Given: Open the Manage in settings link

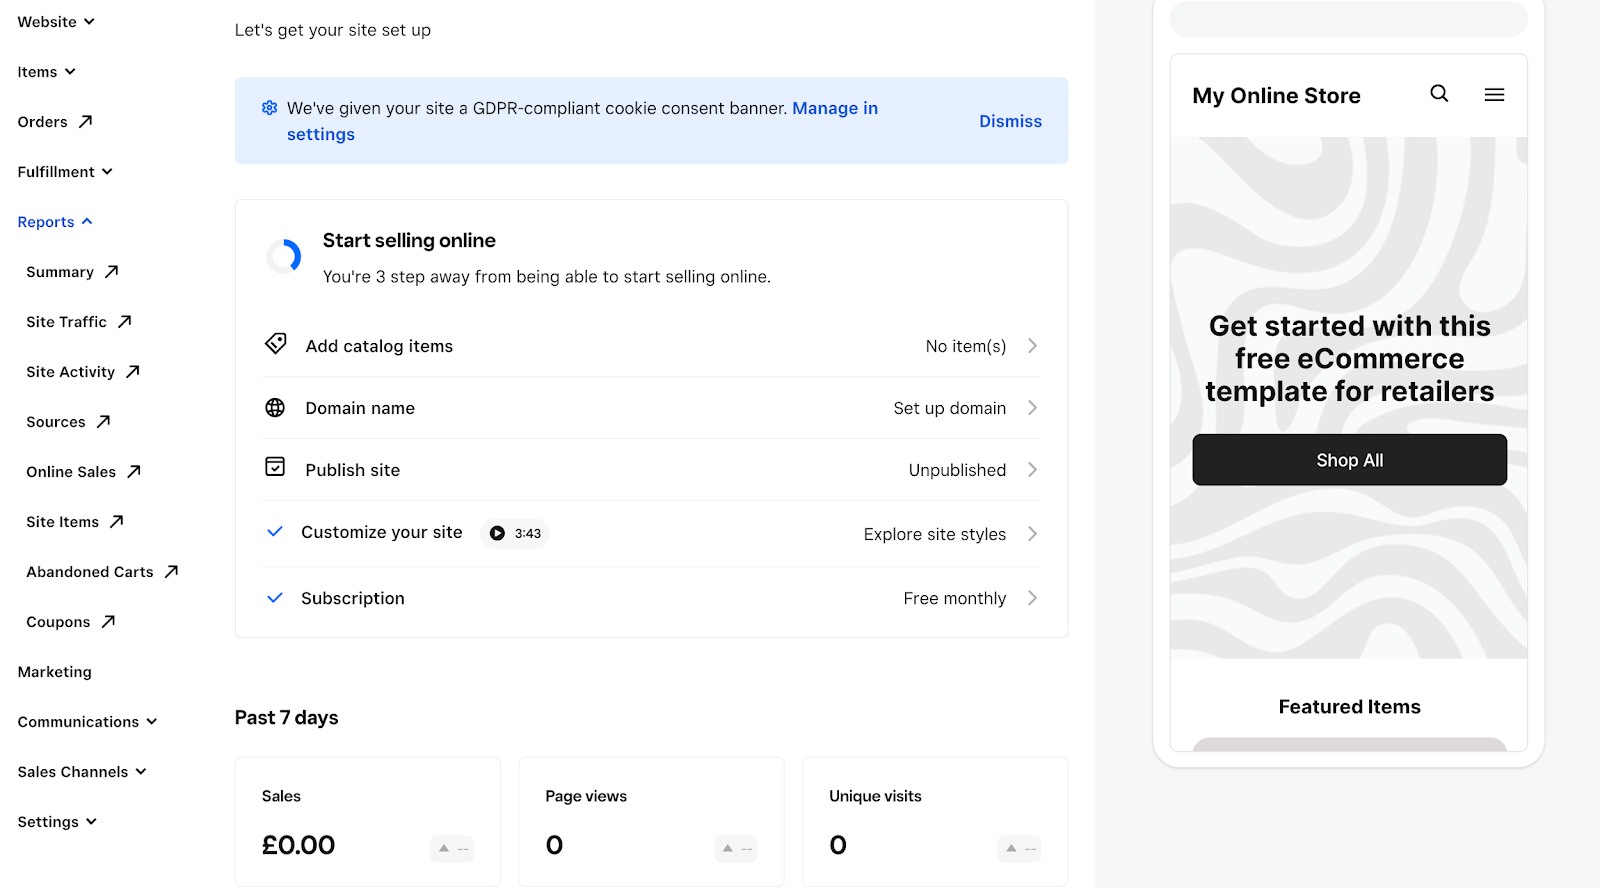Looking at the screenshot, I should 834,108.
